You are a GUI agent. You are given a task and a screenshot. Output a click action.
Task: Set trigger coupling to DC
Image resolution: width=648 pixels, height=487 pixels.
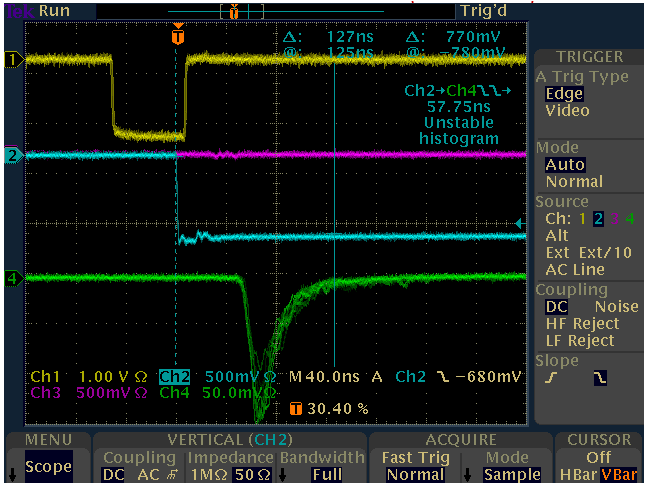(556, 307)
